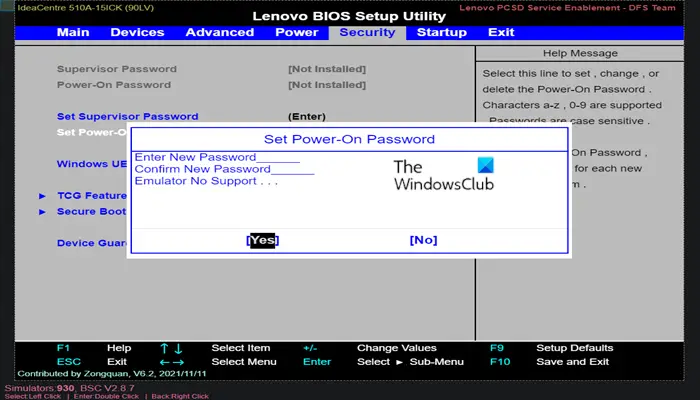Image resolution: width=700 pixels, height=400 pixels.
Task: Click the Help Message header
Action: point(580,53)
